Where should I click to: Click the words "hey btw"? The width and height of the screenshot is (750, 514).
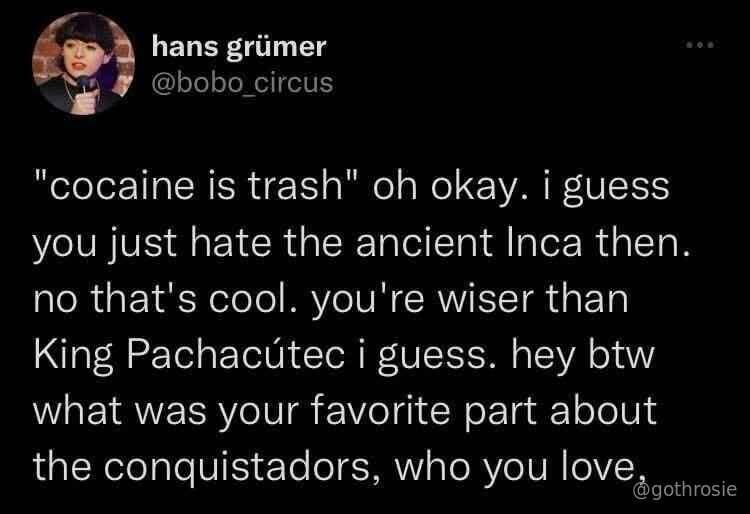[x=583, y=356]
